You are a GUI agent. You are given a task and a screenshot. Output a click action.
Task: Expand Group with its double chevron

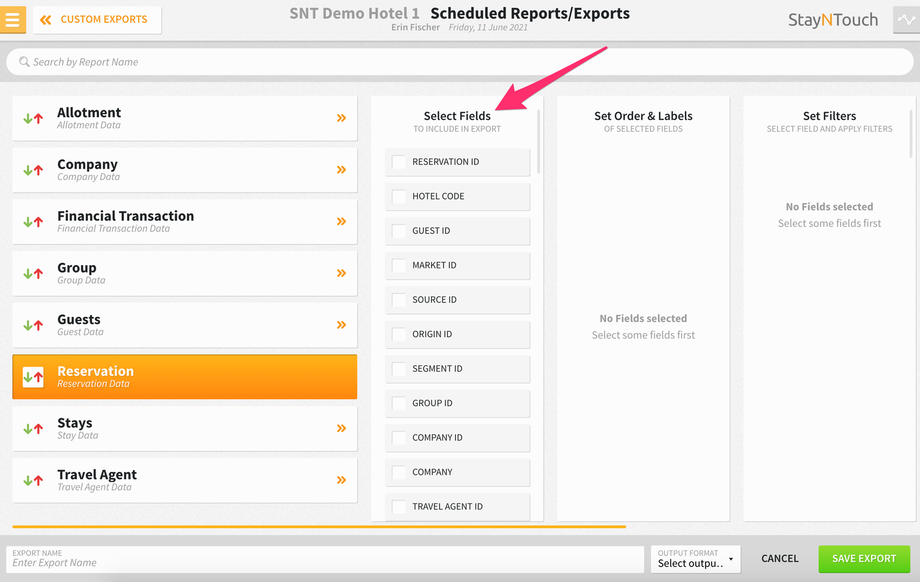coord(341,273)
